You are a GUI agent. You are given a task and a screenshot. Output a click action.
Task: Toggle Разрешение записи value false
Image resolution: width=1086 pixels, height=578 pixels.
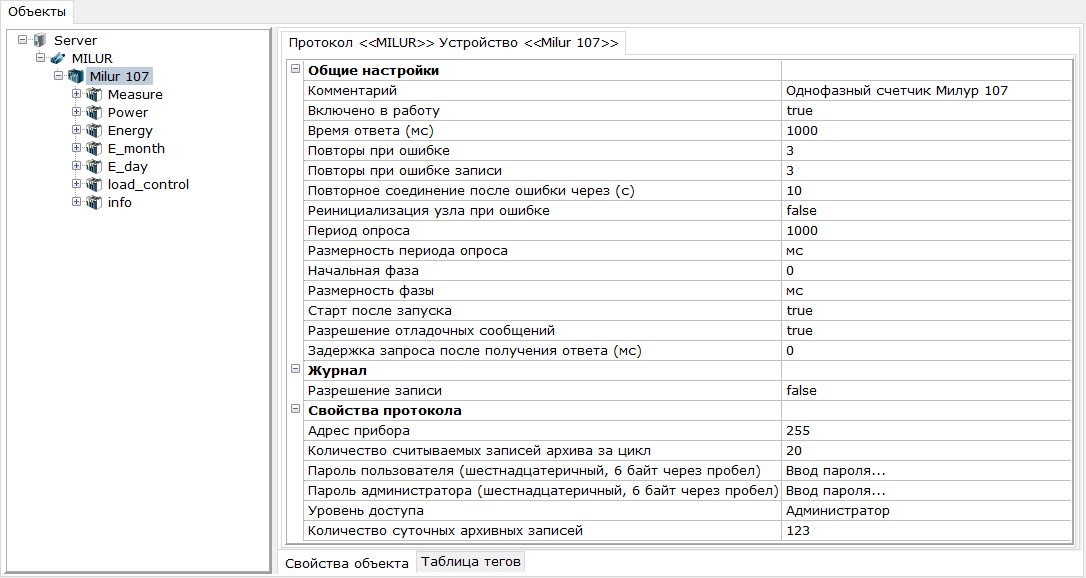click(x=926, y=391)
